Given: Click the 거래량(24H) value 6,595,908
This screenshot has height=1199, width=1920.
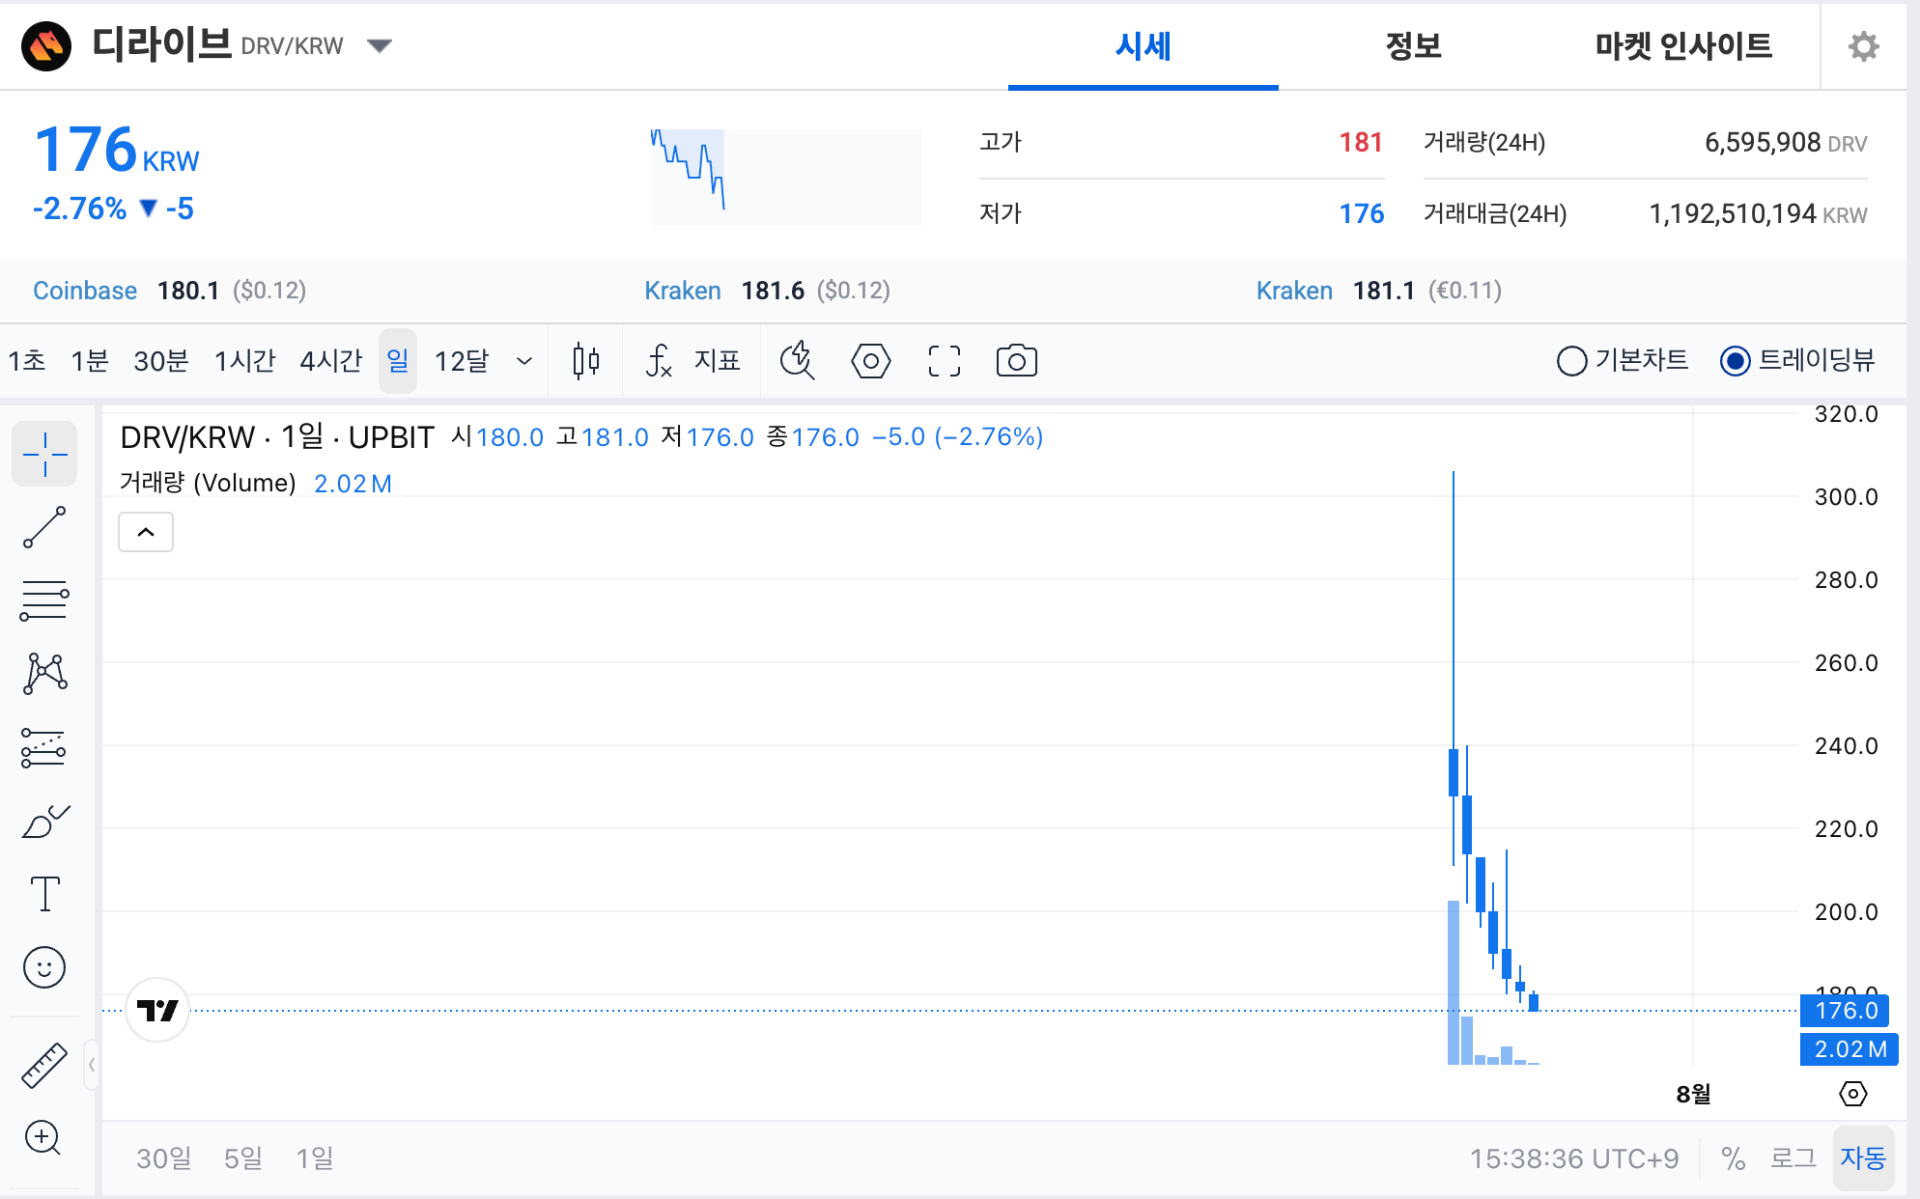Looking at the screenshot, I should (x=1763, y=142).
